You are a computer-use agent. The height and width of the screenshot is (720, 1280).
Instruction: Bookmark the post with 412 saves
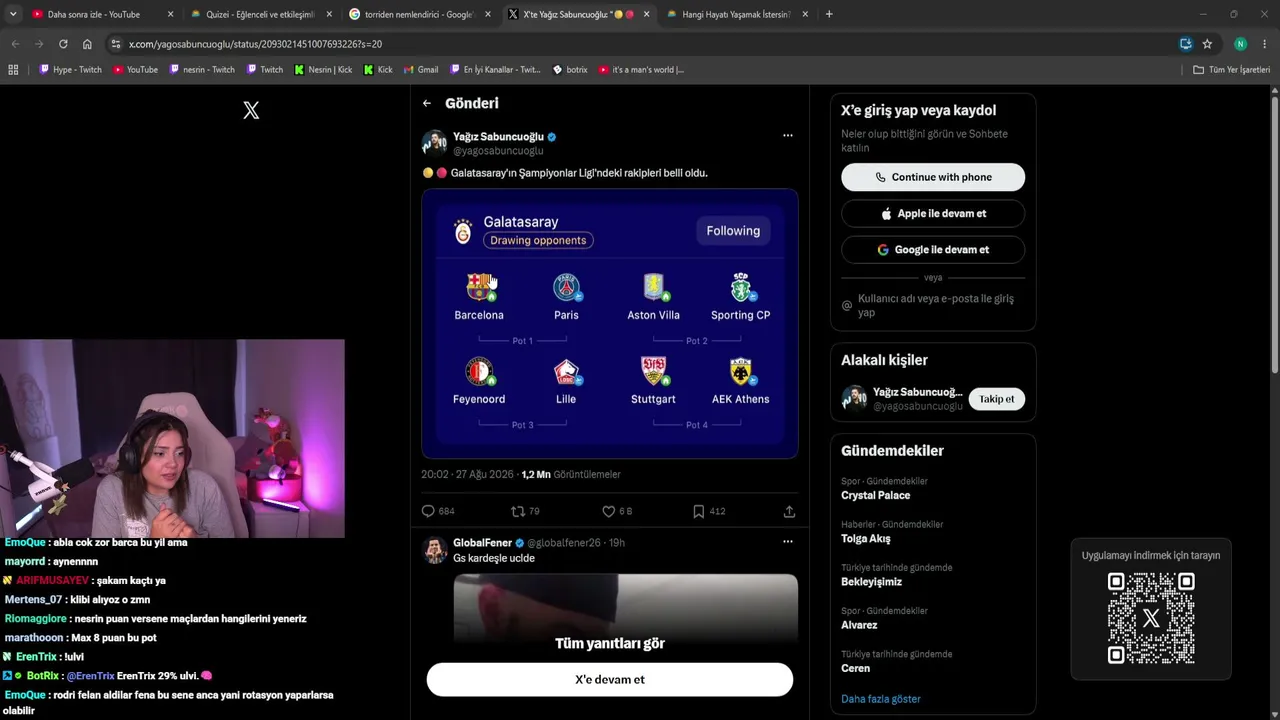tap(698, 511)
